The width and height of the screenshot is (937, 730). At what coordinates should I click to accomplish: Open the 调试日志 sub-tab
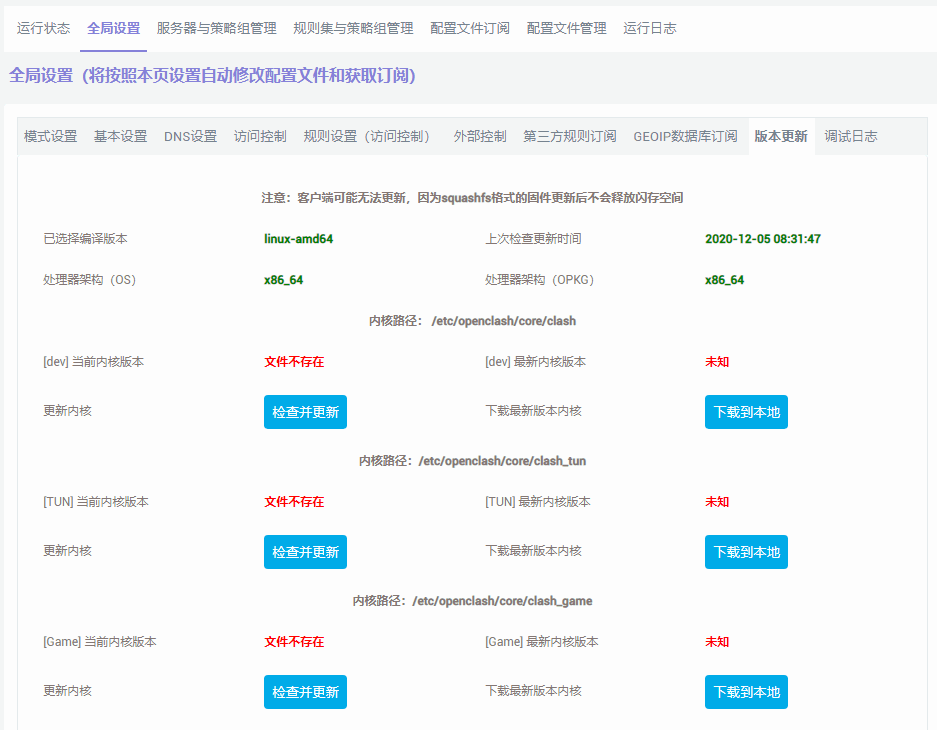coord(850,136)
